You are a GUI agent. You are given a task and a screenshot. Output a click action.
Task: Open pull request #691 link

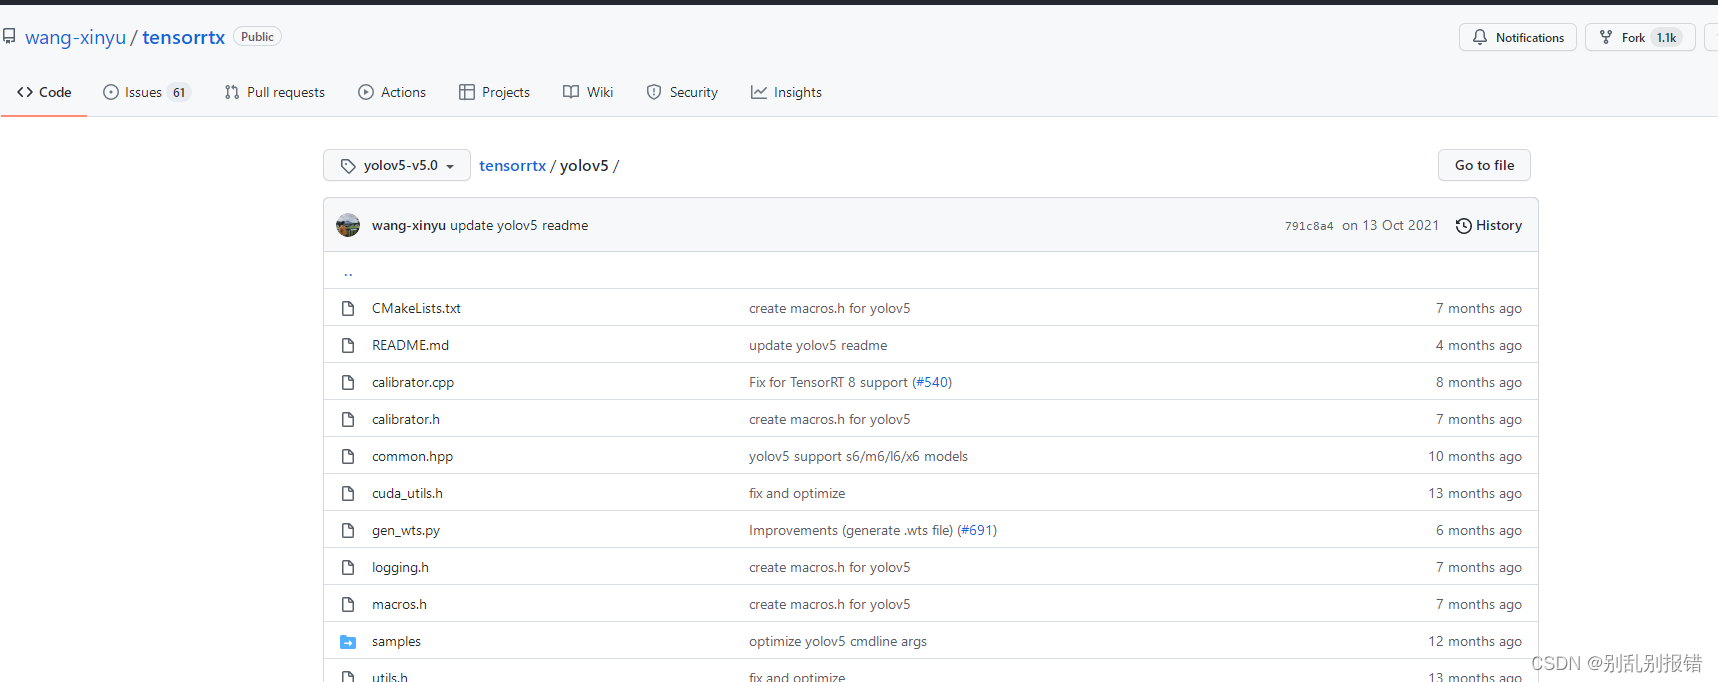tap(977, 530)
